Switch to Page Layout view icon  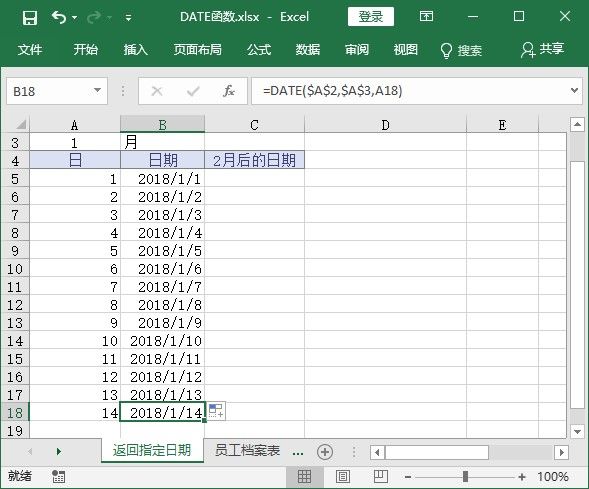[x=343, y=477]
